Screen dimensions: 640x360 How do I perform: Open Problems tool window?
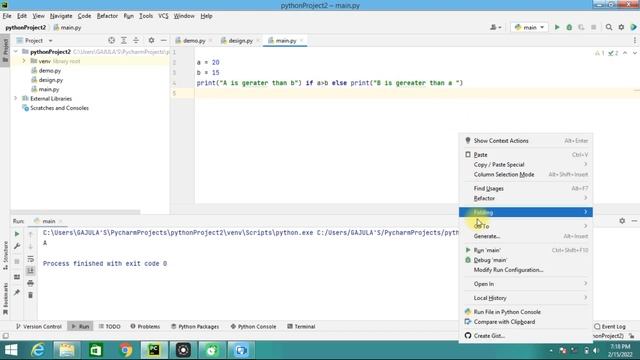[145, 327]
